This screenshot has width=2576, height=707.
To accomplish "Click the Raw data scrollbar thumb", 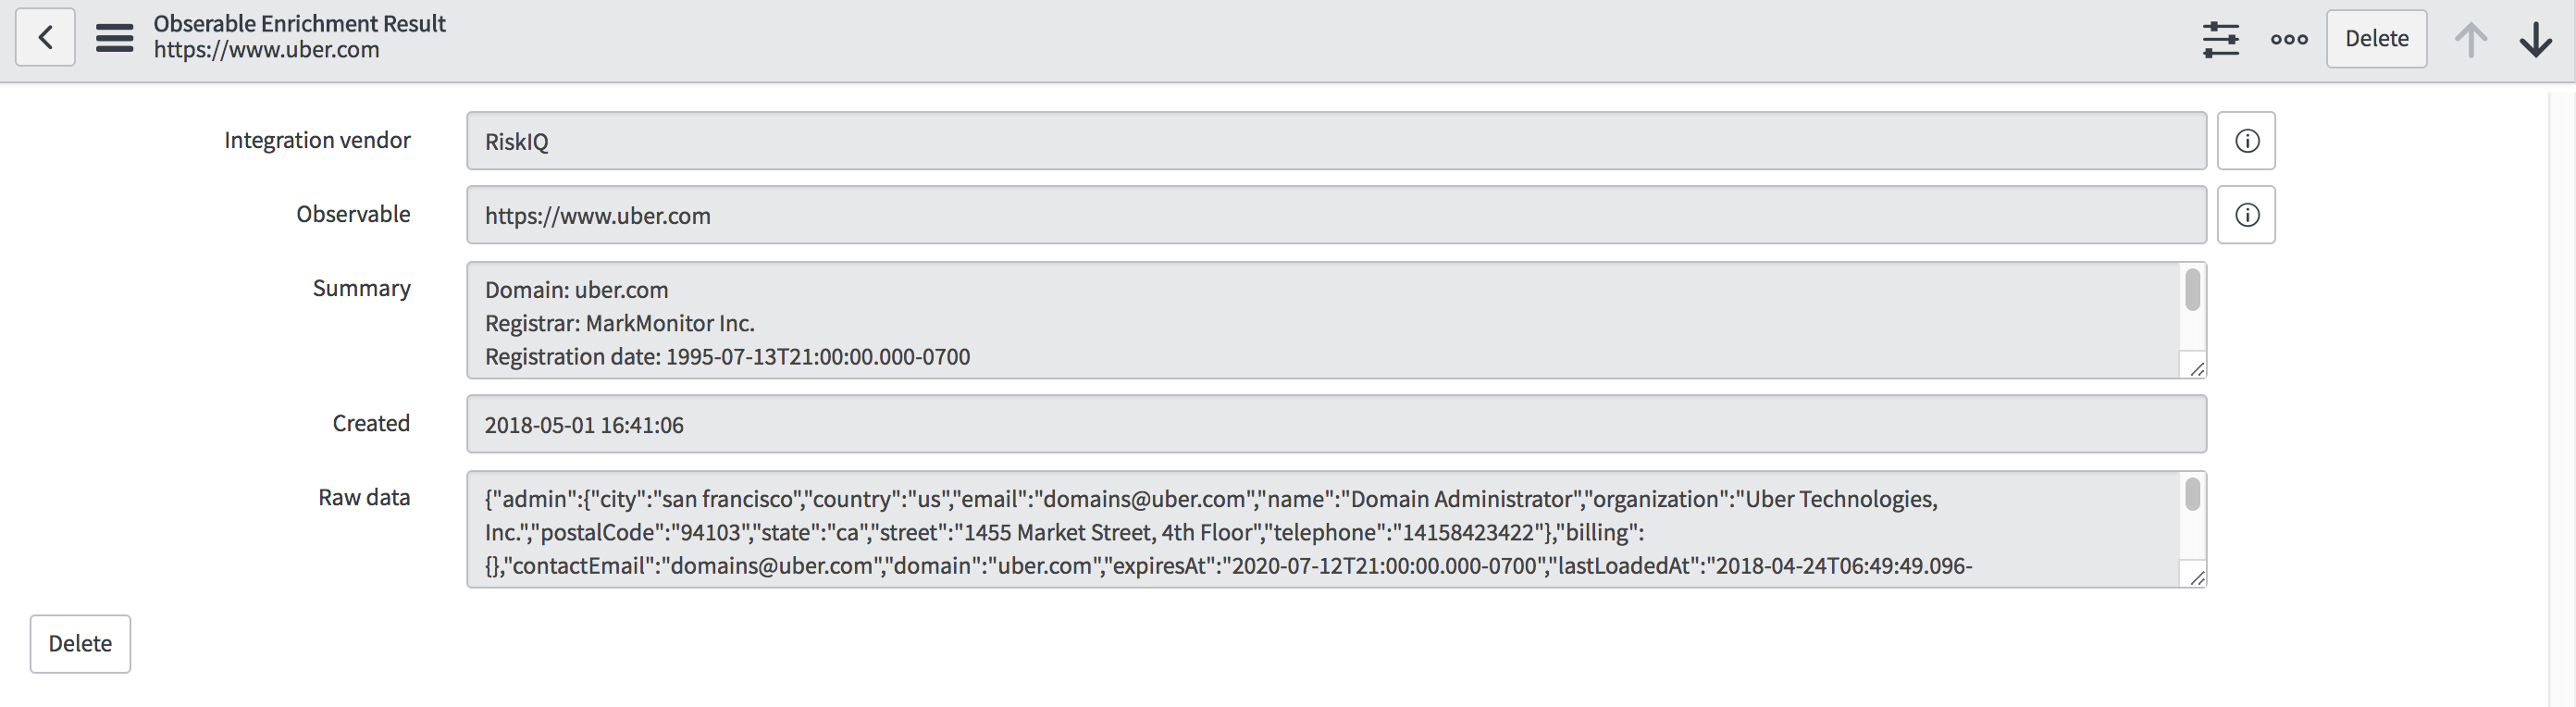I will tap(2193, 495).
